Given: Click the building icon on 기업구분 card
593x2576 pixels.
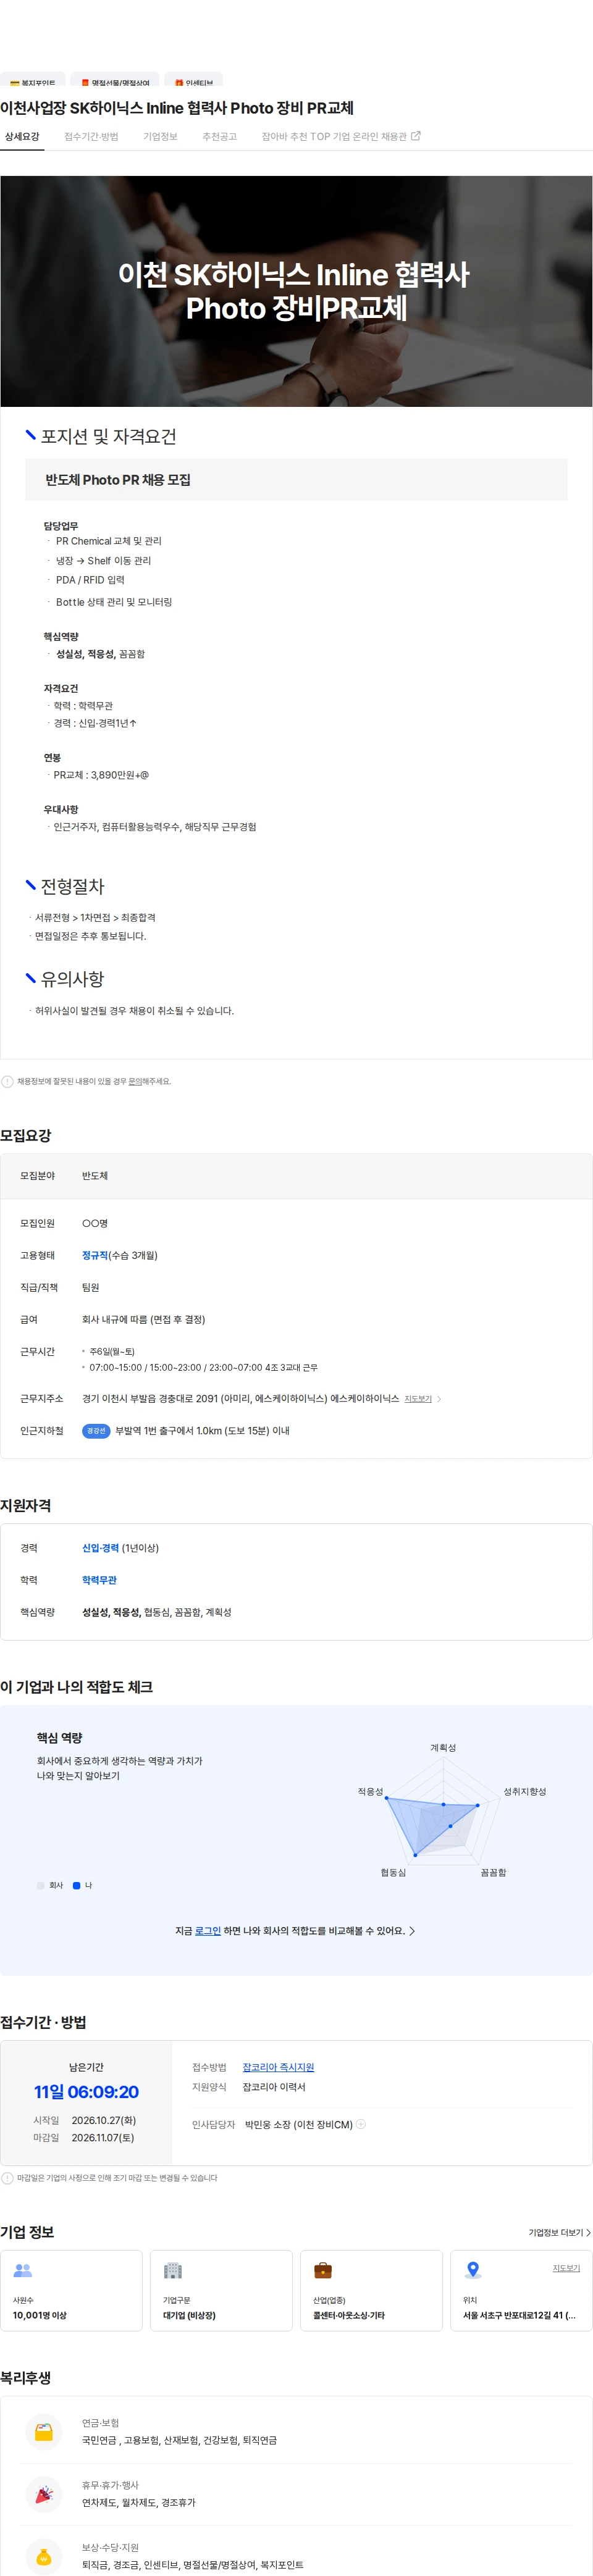Looking at the screenshot, I should click(x=172, y=2270).
